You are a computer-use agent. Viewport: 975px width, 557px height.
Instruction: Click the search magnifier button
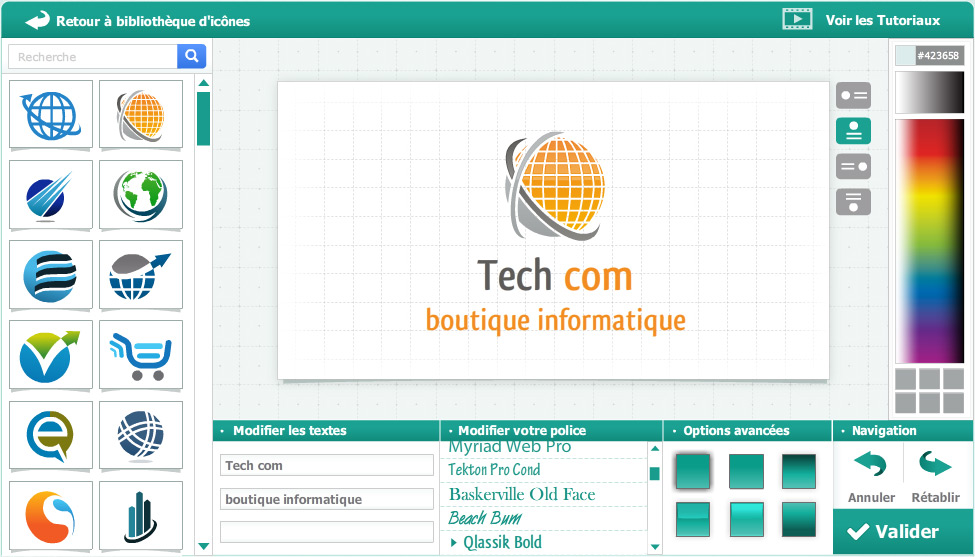(x=191, y=57)
